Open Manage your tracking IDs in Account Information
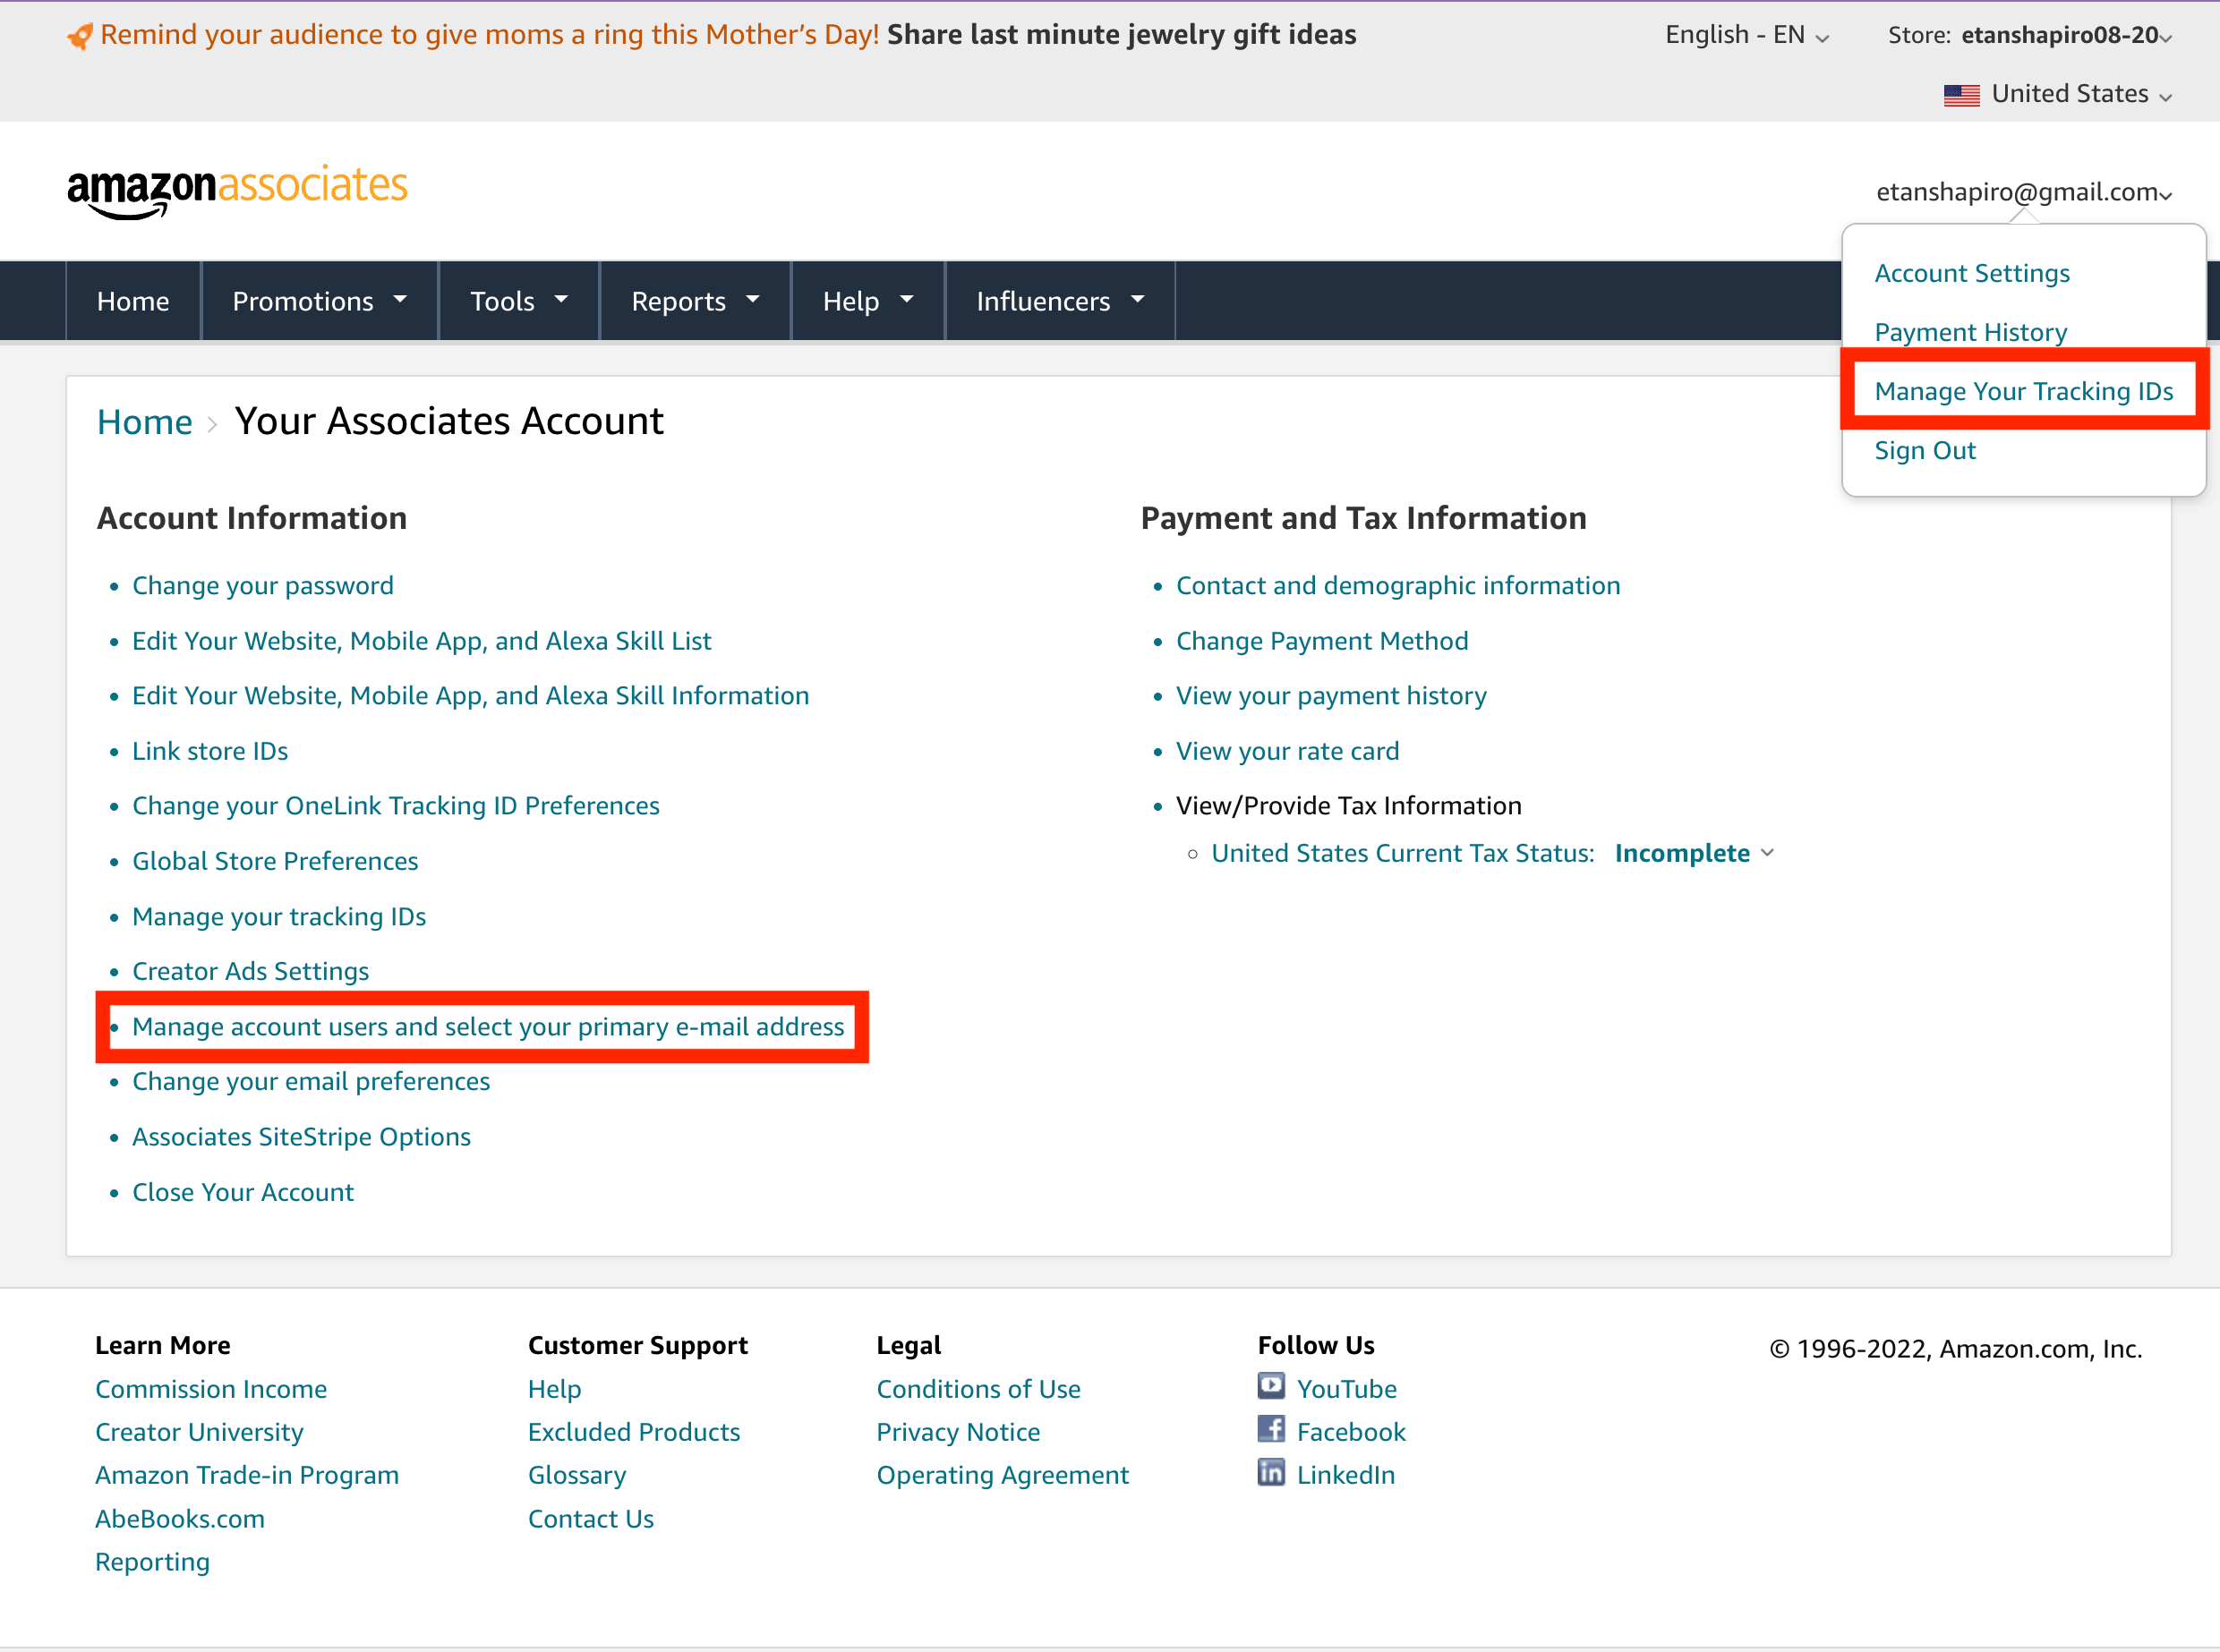Screen dimensions: 2220x1652 click(279, 917)
